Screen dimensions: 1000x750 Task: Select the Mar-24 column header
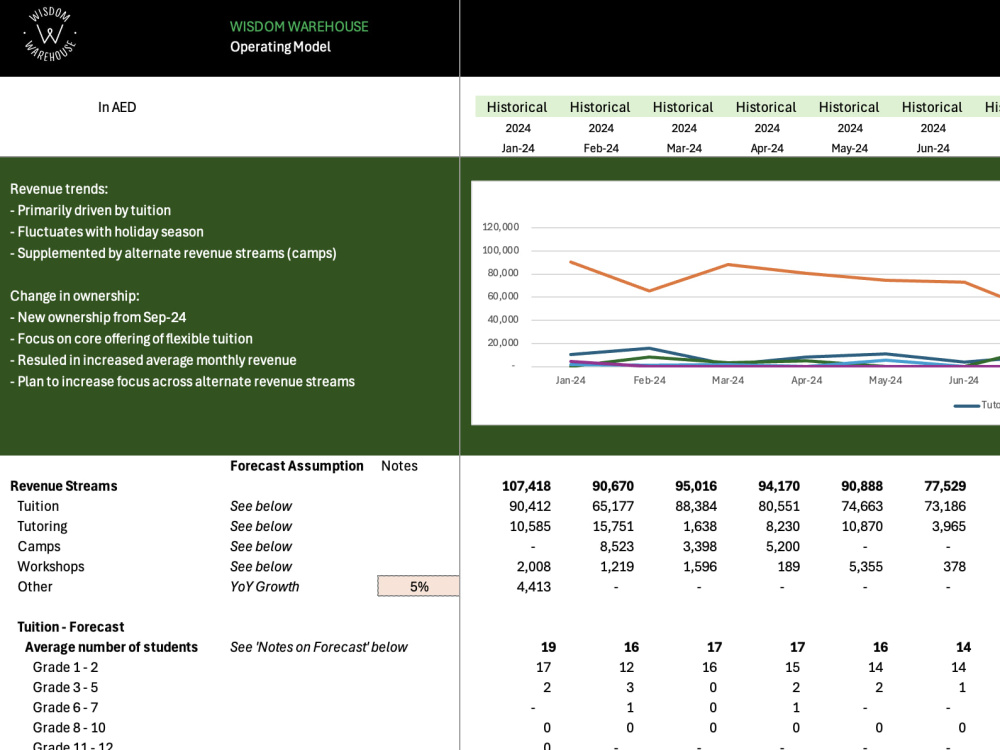pos(684,148)
